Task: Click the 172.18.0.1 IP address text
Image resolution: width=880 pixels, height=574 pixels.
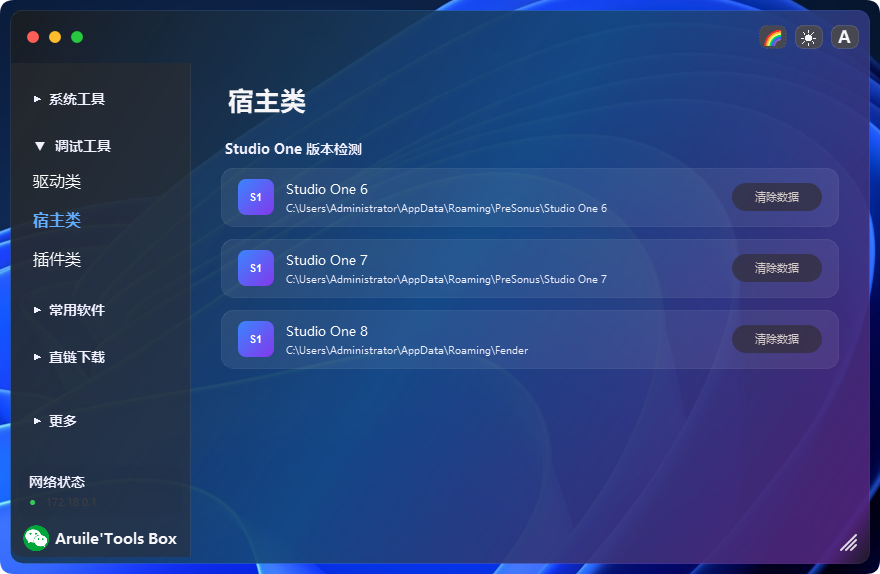Action: click(x=71, y=502)
